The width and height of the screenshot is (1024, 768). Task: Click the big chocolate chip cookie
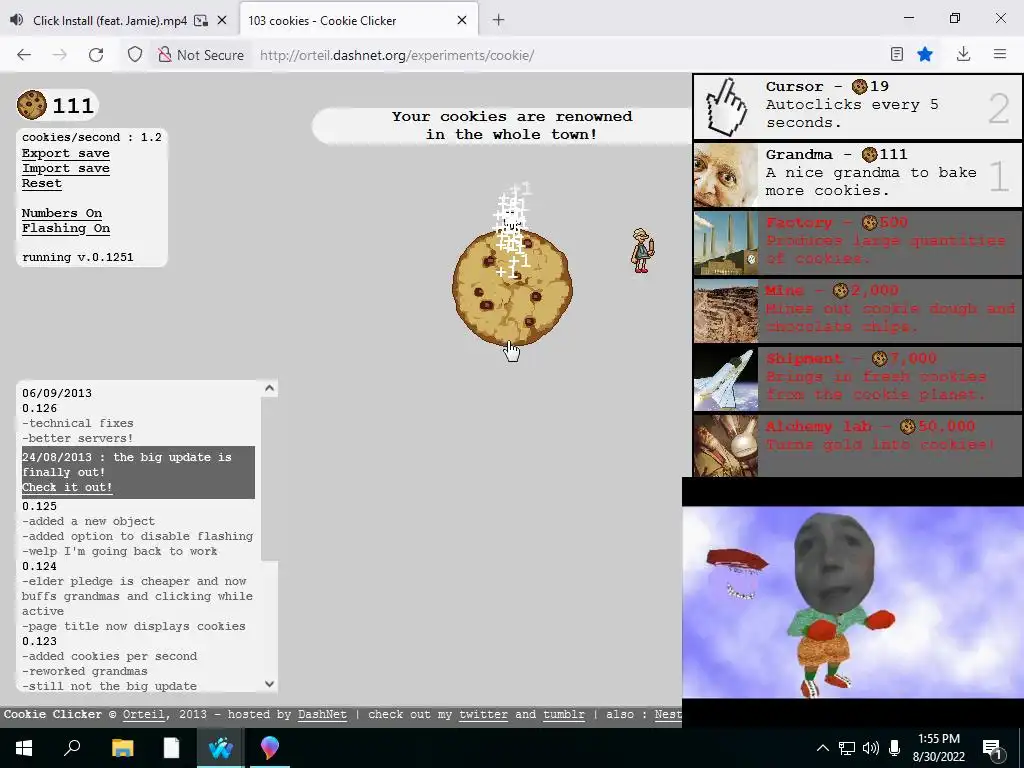(513, 287)
